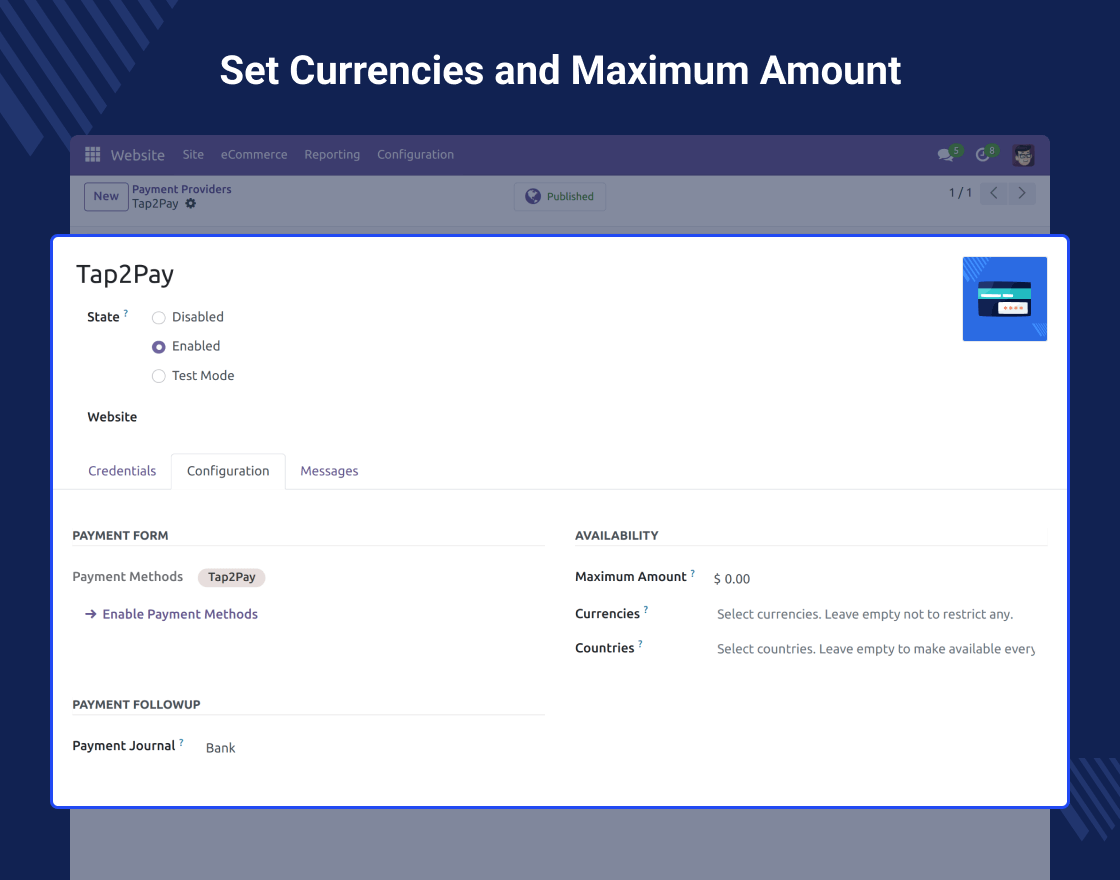This screenshot has height=880, width=1120.
Task: Open the Reporting menu
Action: [x=332, y=154]
